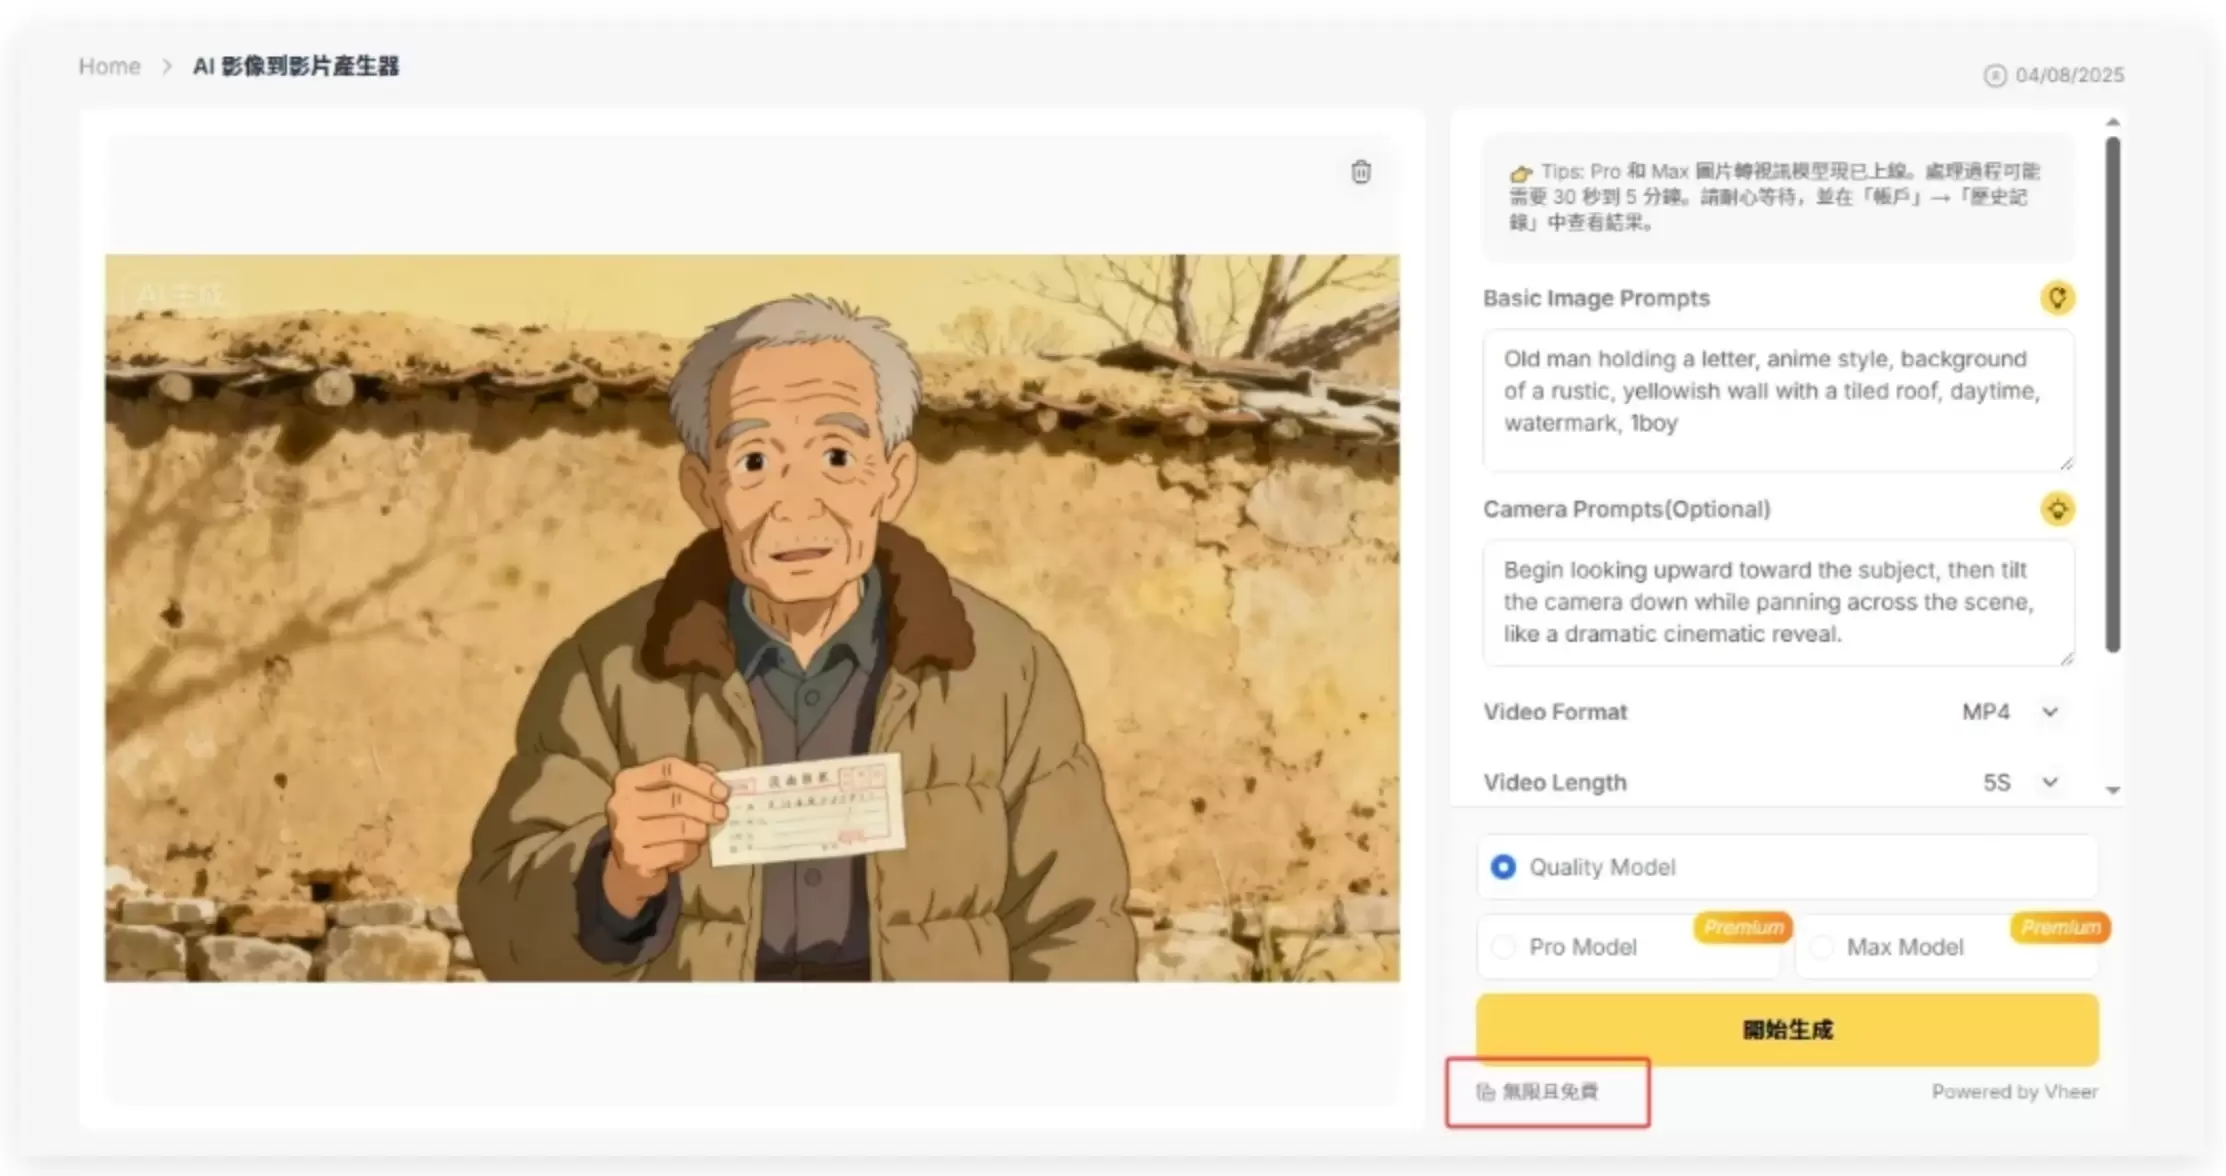Click the AI 影像到影片產生器 breadcrumb item
Image resolution: width=2226 pixels, height=1176 pixels.
(x=296, y=66)
